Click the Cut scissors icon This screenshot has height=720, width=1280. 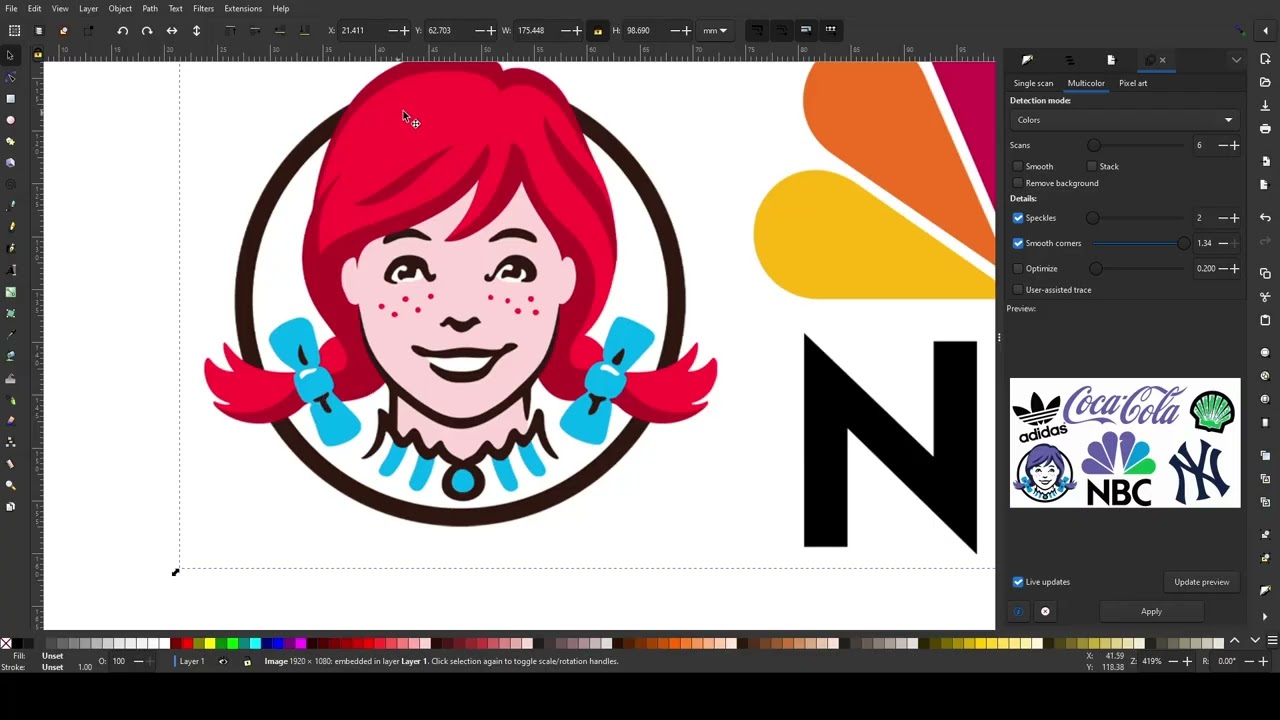tap(1265, 297)
